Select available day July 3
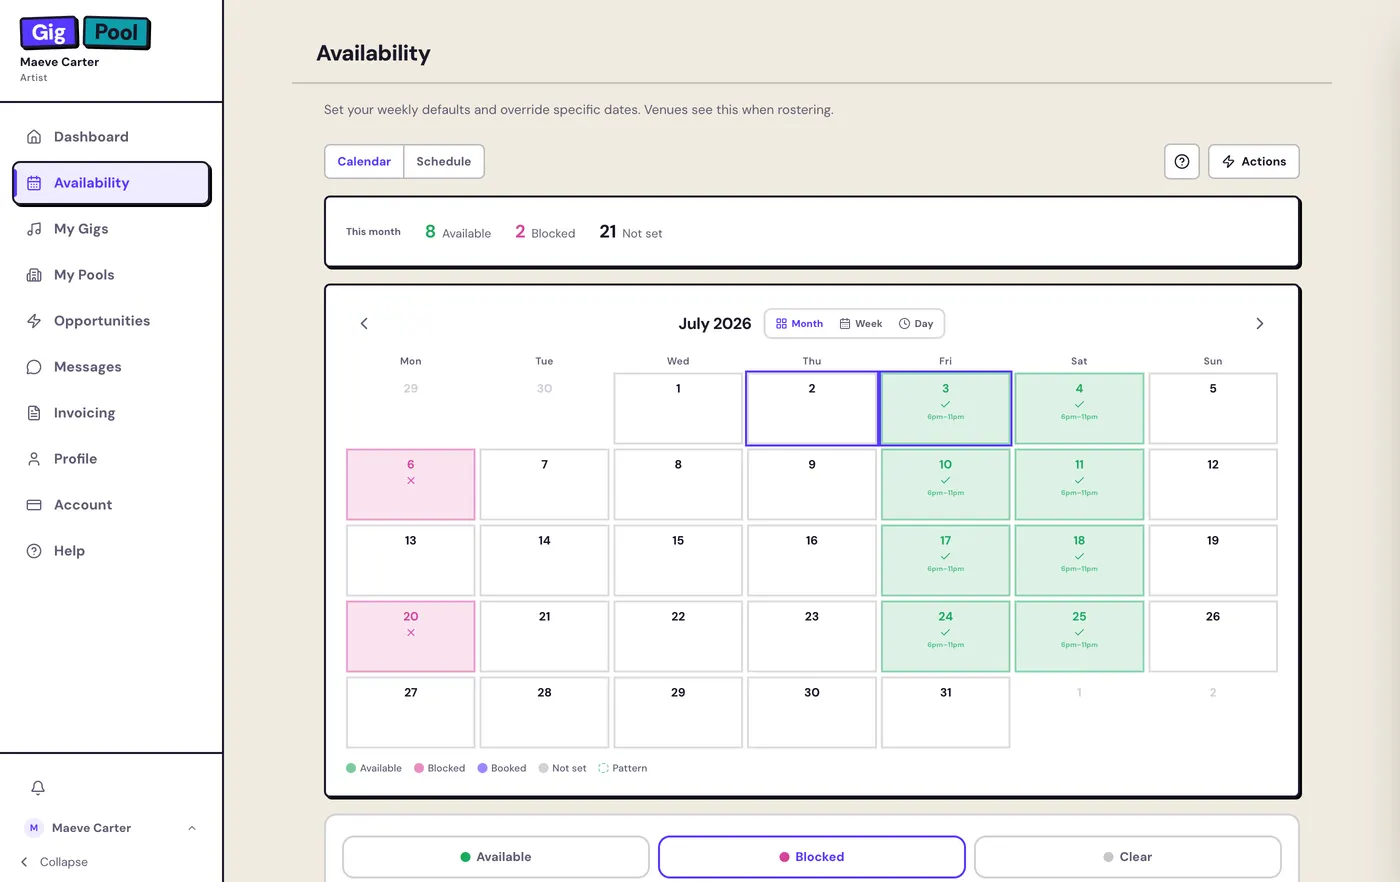 click(946, 408)
